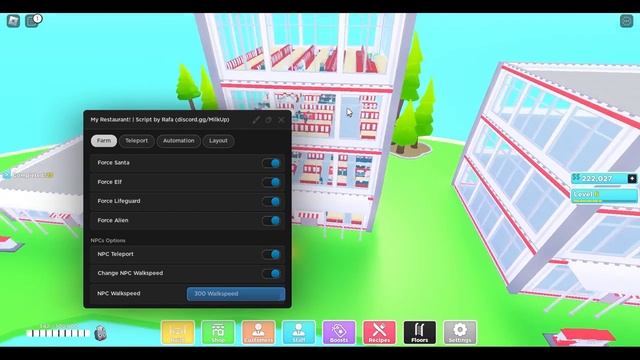Toggle the Change NPC Walkspeed switch
This screenshot has height=360, width=640.
point(271,273)
